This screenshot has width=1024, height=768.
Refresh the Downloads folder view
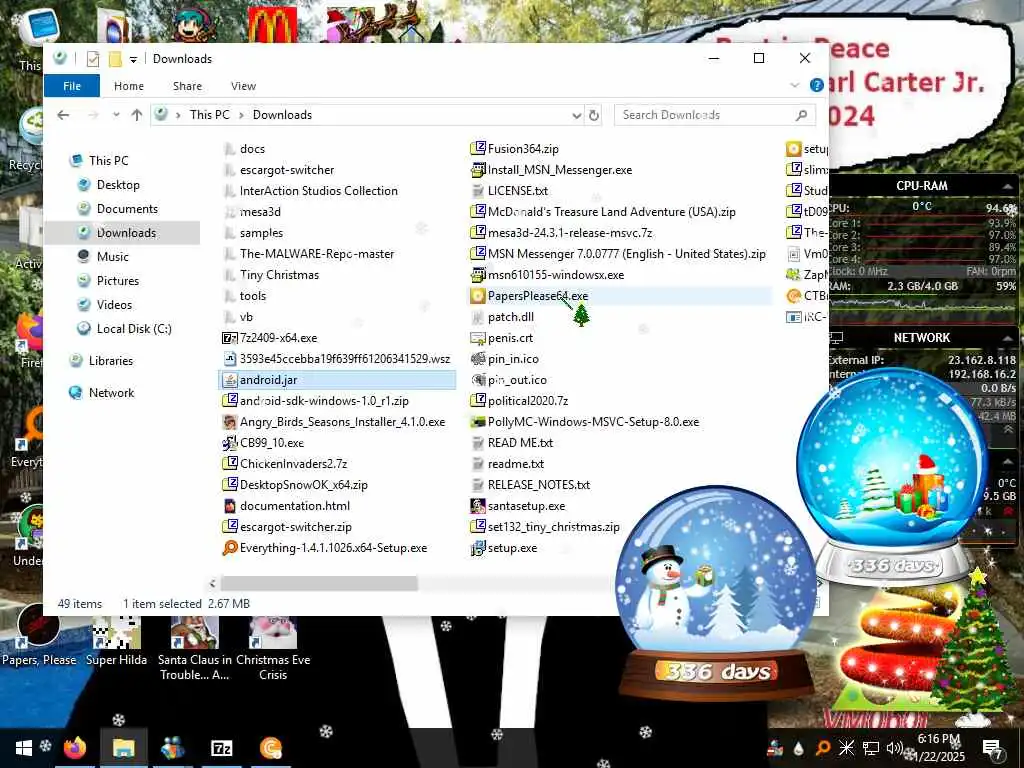point(594,116)
